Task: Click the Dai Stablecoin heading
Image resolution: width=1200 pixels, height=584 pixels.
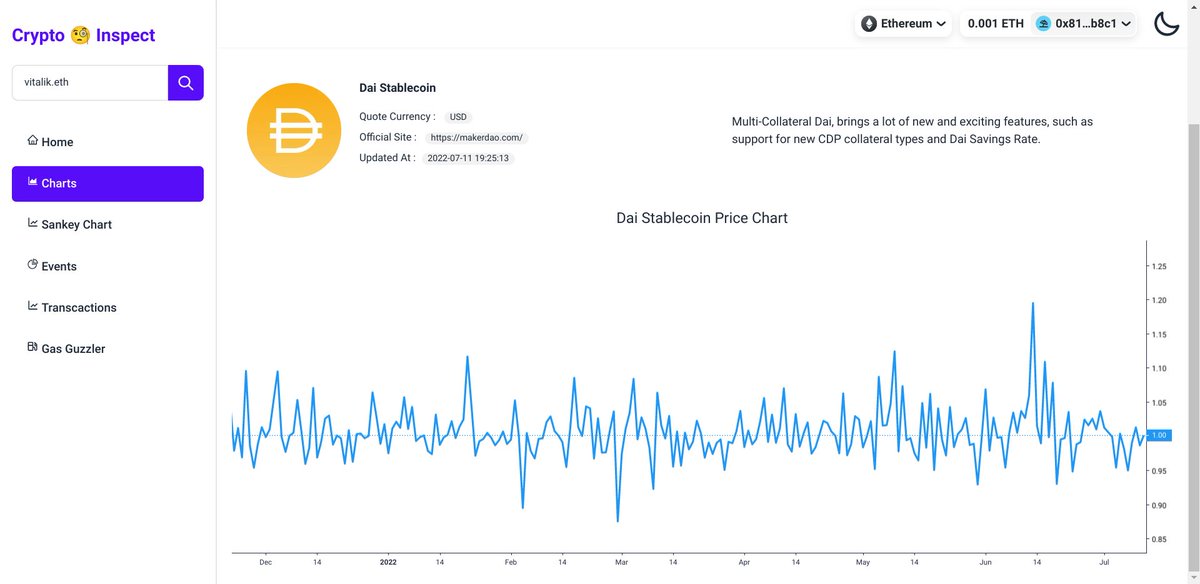Action: coord(397,88)
